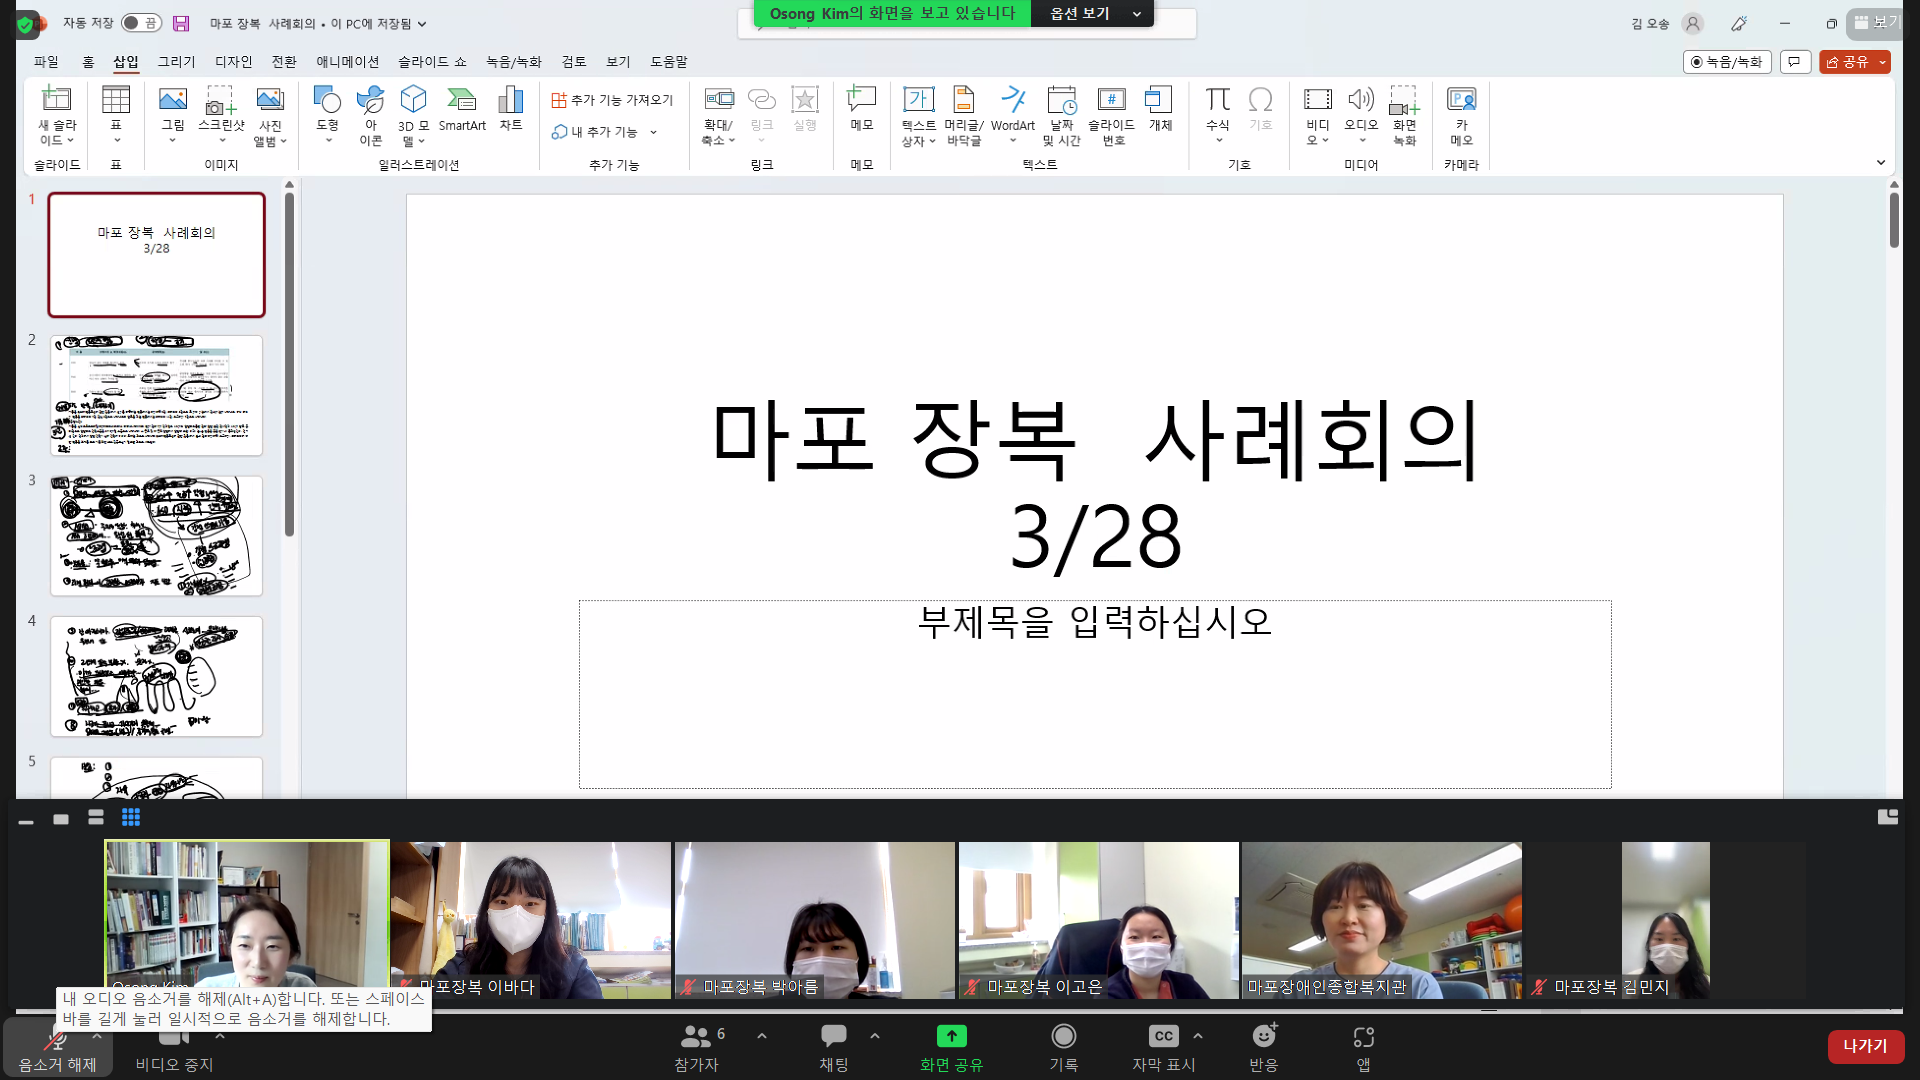Insert a chart (차트)
The width and height of the screenshot is (1920, 1080).
click(x=511, y=110)
